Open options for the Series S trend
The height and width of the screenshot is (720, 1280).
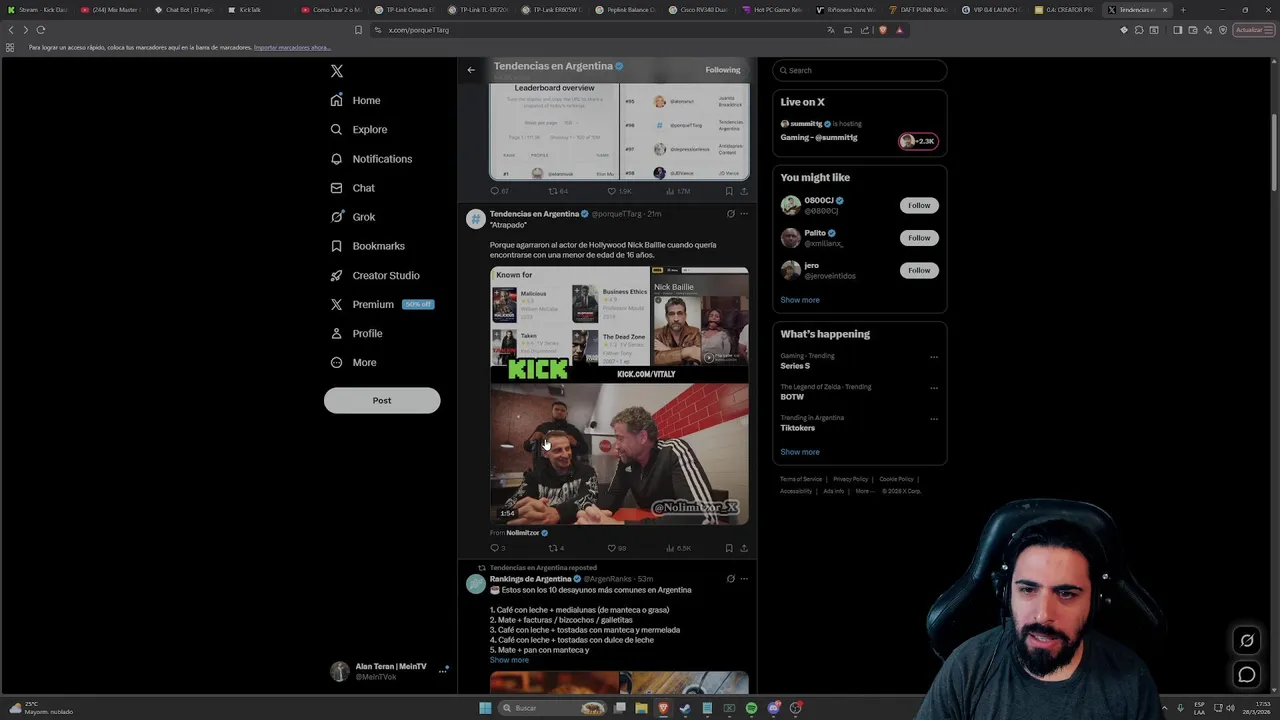tap(934, 357)
